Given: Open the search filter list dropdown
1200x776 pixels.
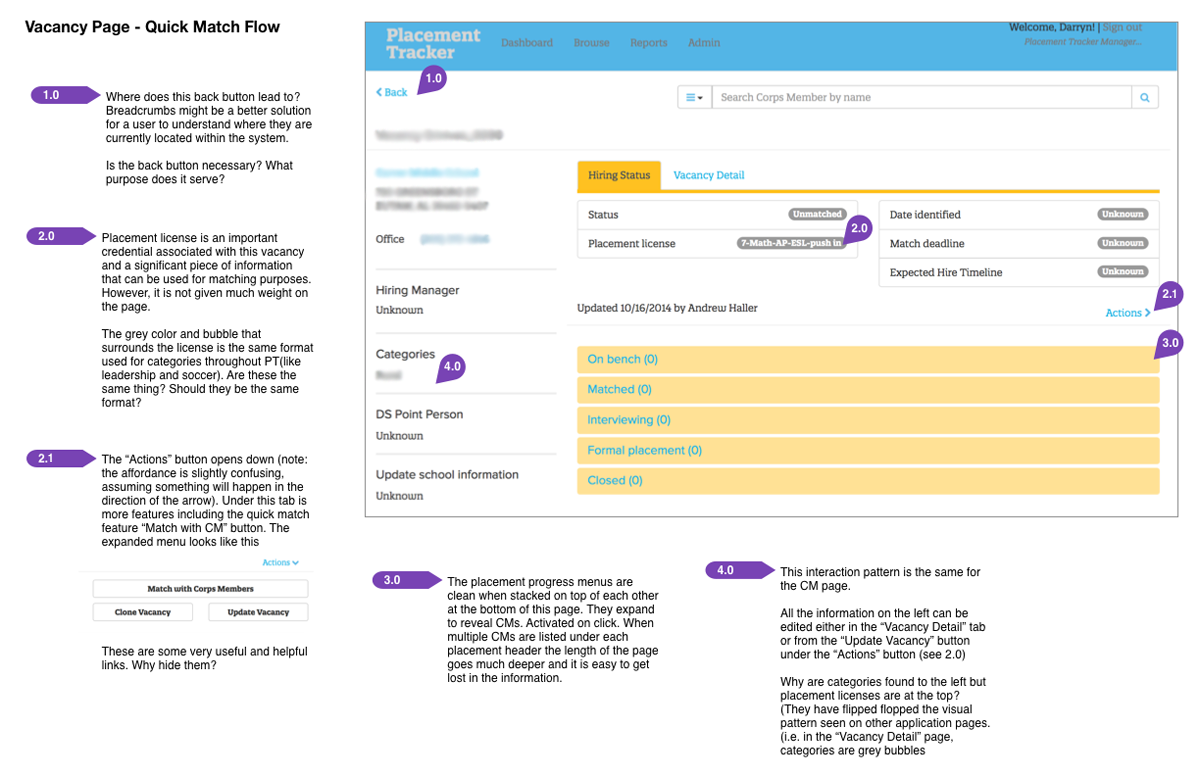Looking at the screenshot, I should pyautogui.click(x=693, y=97).
